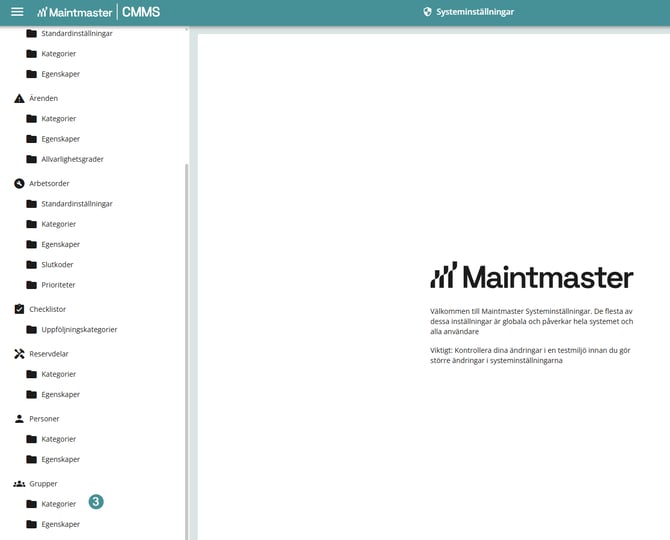Click the Systeminställningar shield icon

[x=427, y=12]
